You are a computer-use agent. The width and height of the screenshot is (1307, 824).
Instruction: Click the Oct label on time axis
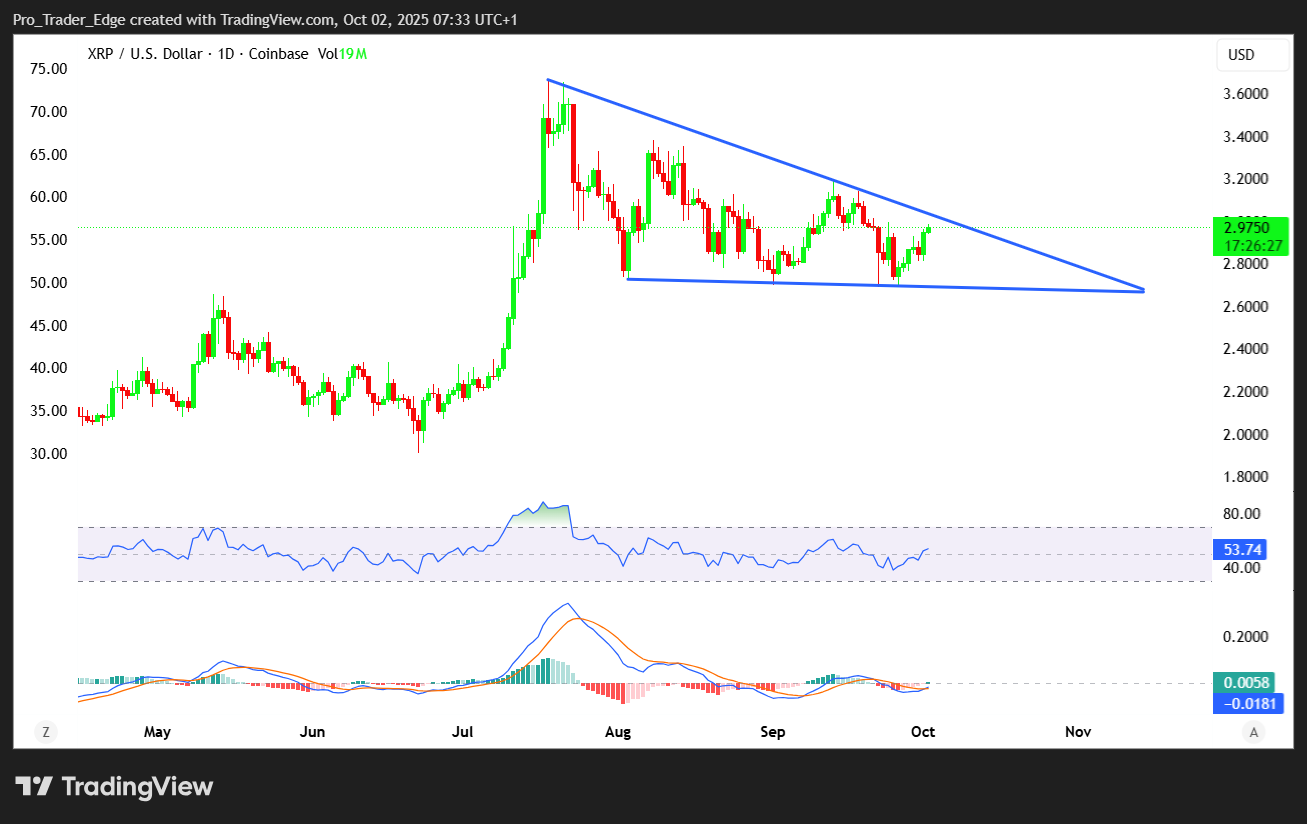[923, 732]
